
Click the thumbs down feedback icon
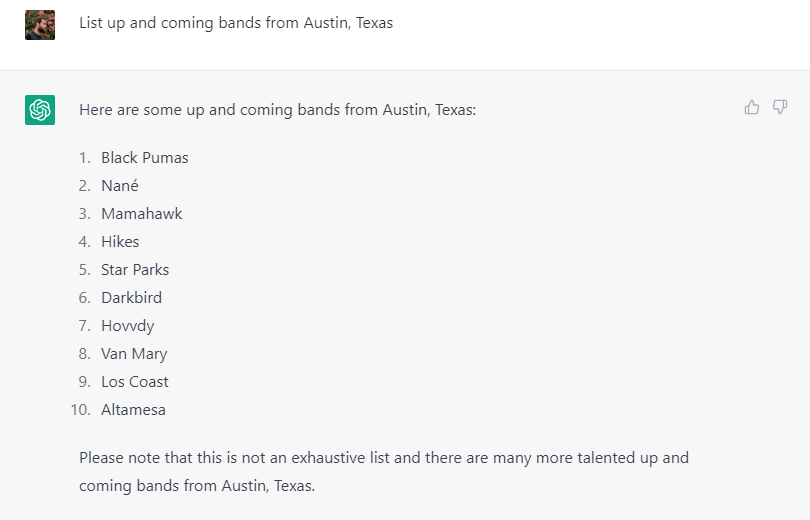pyautogui.click(x=780, y=107)
